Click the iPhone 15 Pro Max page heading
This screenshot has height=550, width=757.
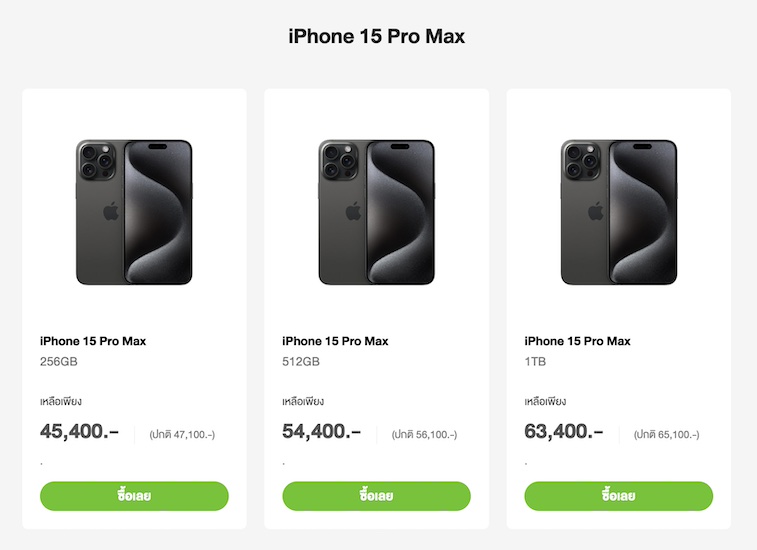pyautogui.click(x=377, y=37)
